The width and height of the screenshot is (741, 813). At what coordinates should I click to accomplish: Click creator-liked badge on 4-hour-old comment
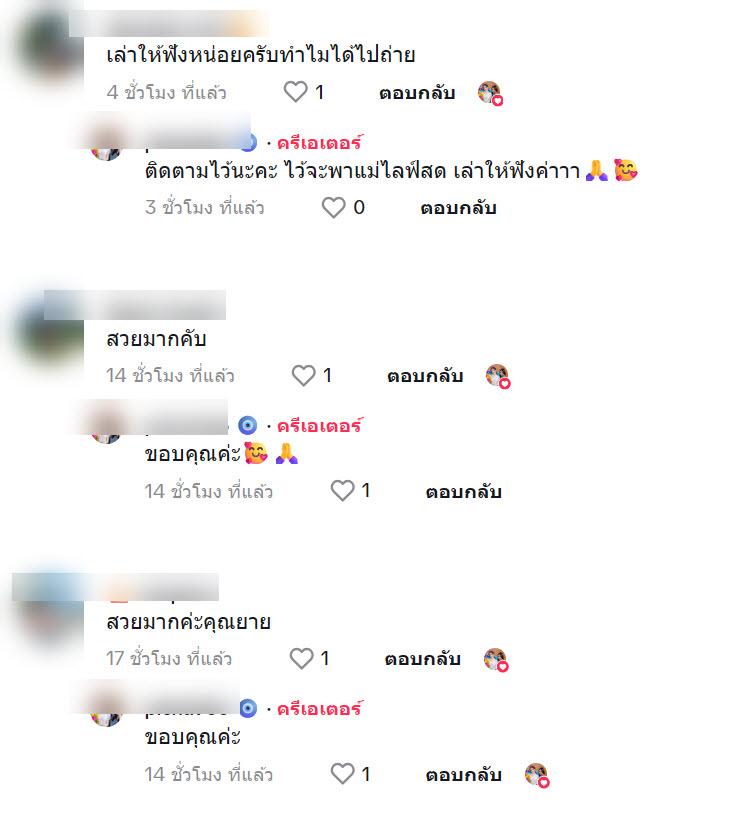(490, 93)
